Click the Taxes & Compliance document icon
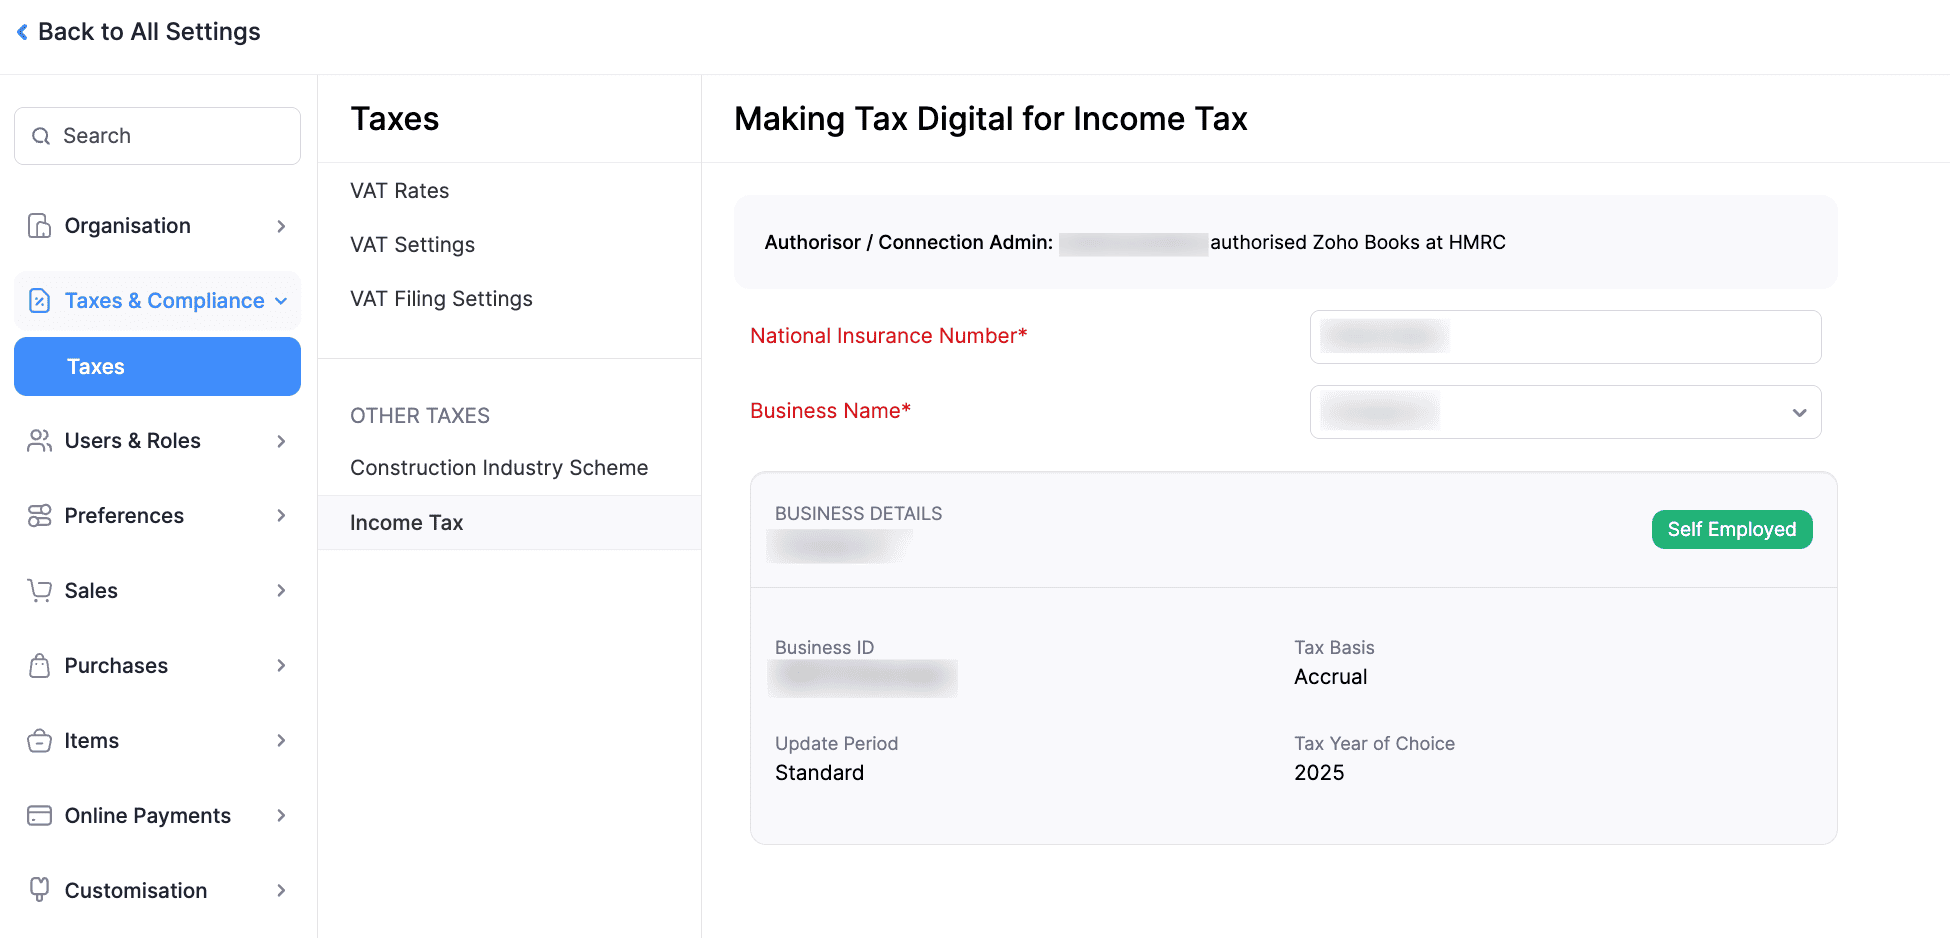 39,301
